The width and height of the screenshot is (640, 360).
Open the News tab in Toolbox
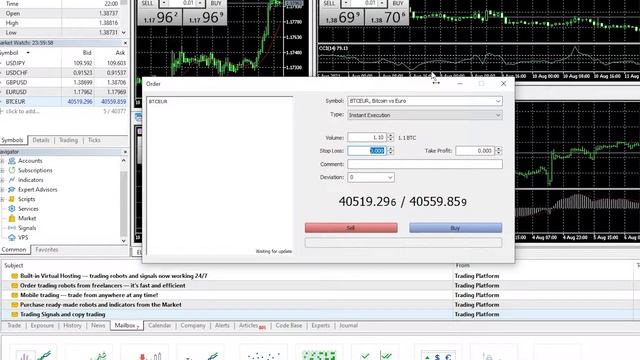pyautogui.click(x=98, y=326)
